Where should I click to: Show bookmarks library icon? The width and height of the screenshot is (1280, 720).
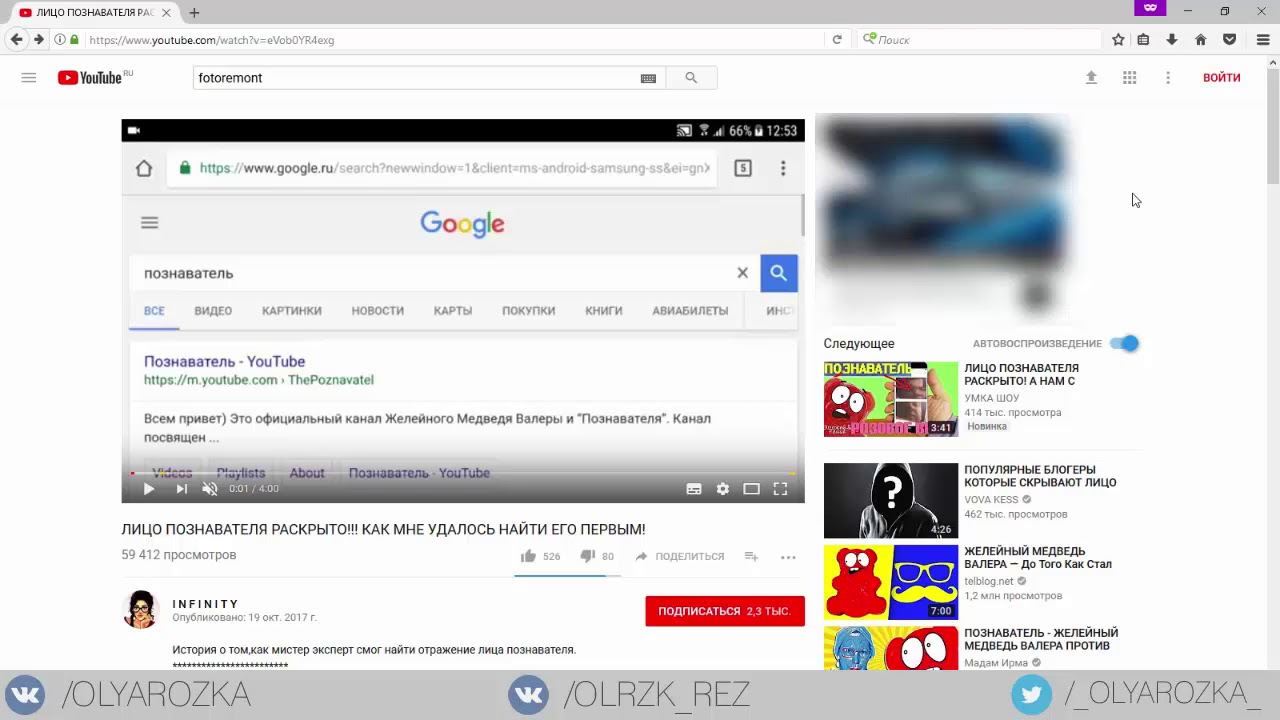pos(1143,40)
